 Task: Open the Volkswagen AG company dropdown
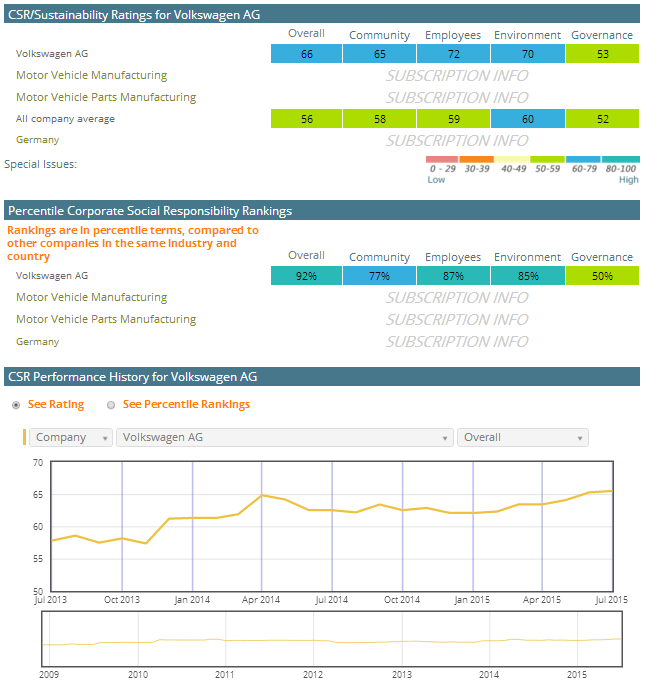tap(285, 437)
